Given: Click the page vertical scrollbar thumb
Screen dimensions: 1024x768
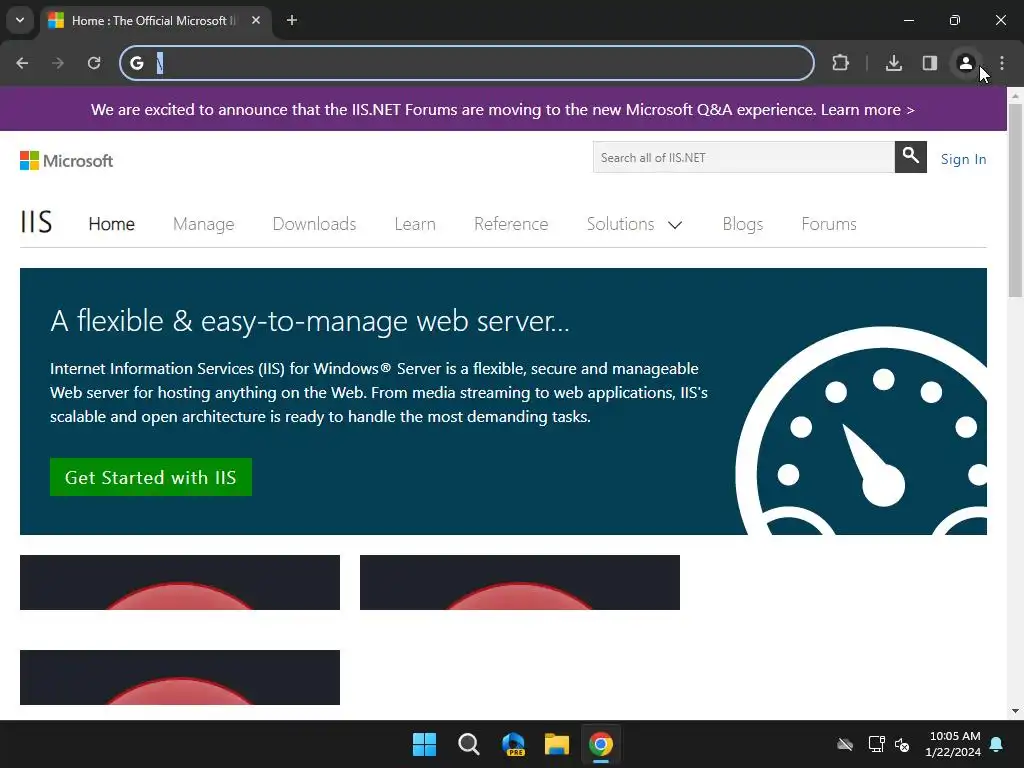Looking at the screenshot, I should pos(1015,199).
